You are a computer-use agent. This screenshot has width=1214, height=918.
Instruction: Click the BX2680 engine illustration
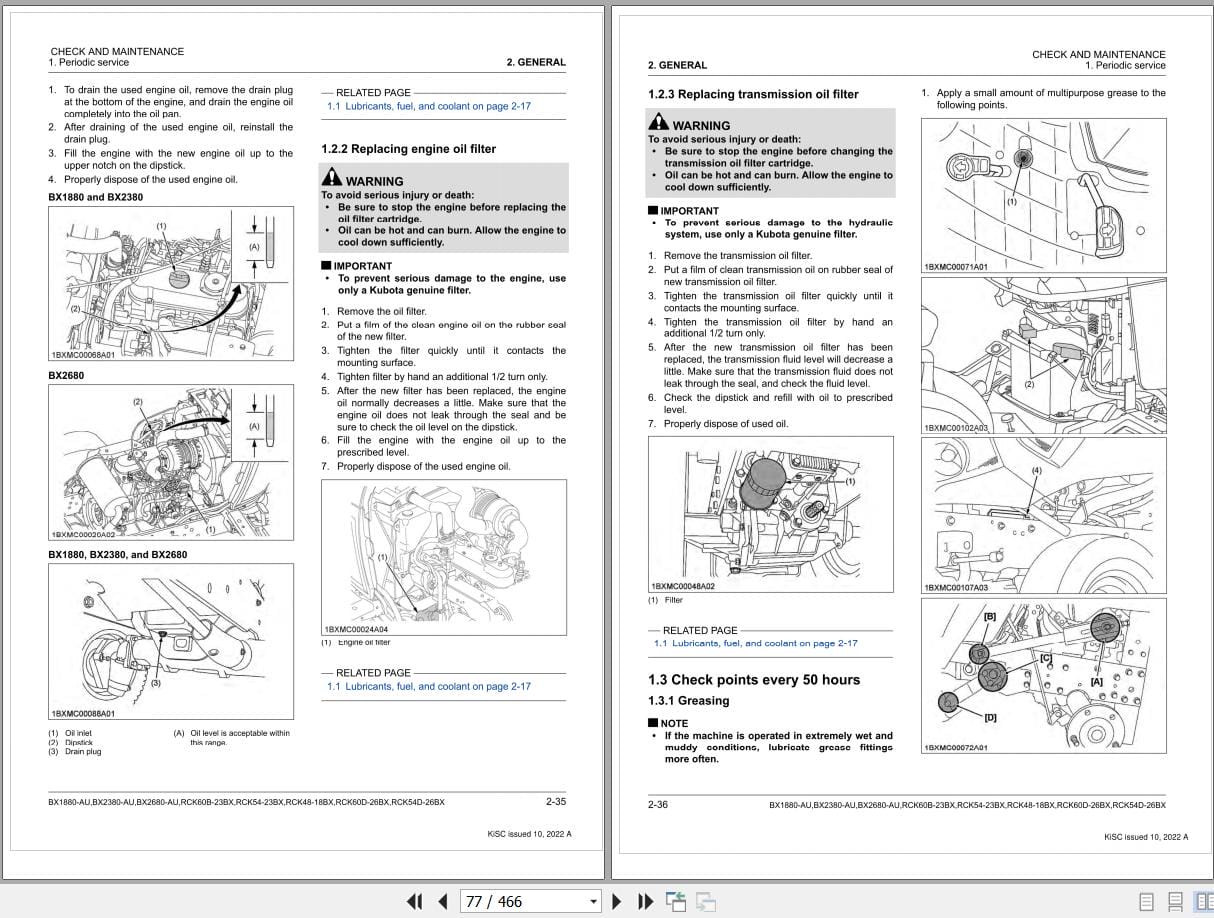pyautogui.click(x=170, y=461)
